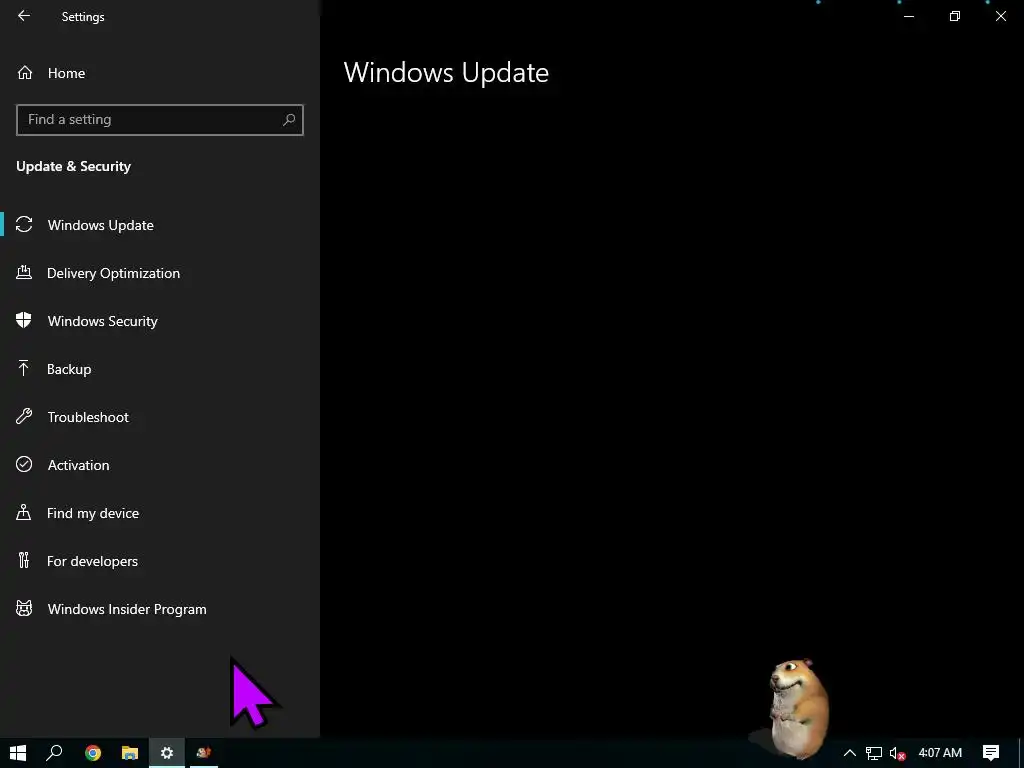Click the Activation checkmark circle icon
1024x768 pixels.
click(24, 464)
